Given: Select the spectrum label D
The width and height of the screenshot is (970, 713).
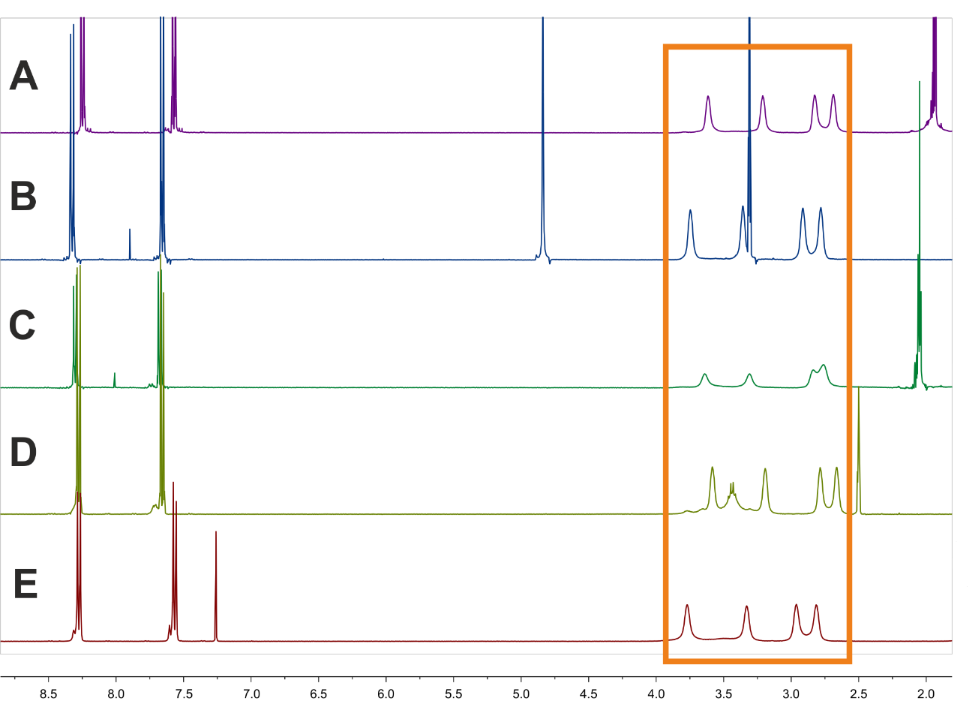Looking at the screenshot, I should pos(23,453).
